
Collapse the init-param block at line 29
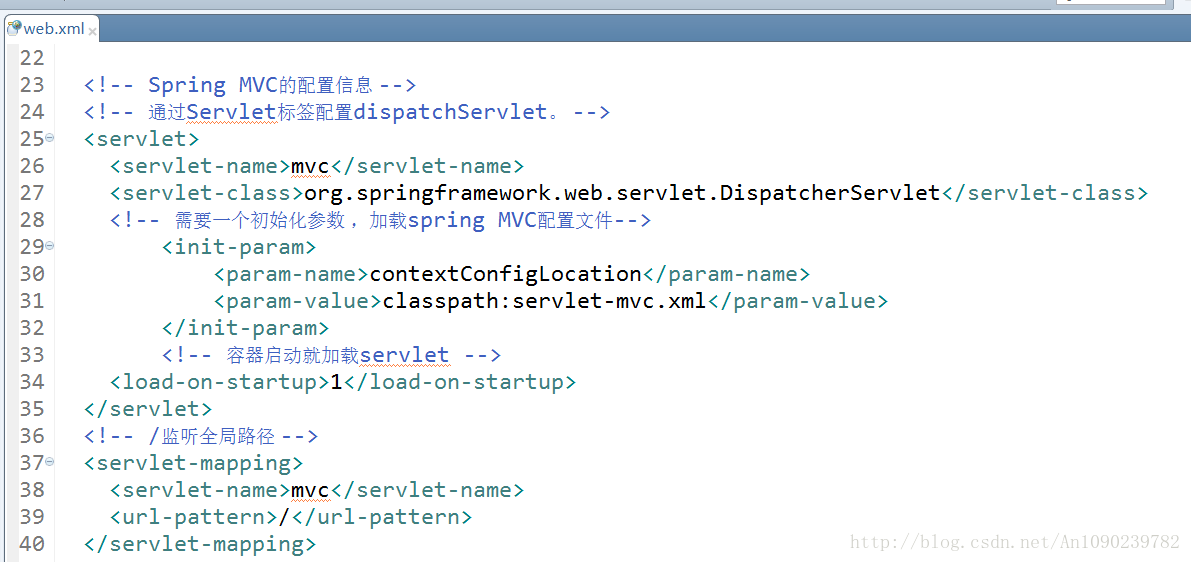click(49, 246)
